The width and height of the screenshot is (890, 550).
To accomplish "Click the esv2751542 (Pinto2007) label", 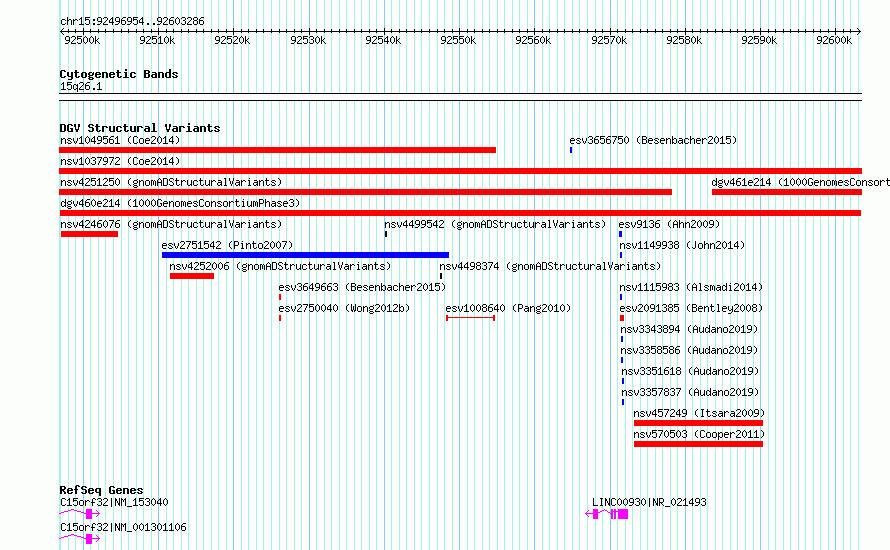I will click(227, 245).
